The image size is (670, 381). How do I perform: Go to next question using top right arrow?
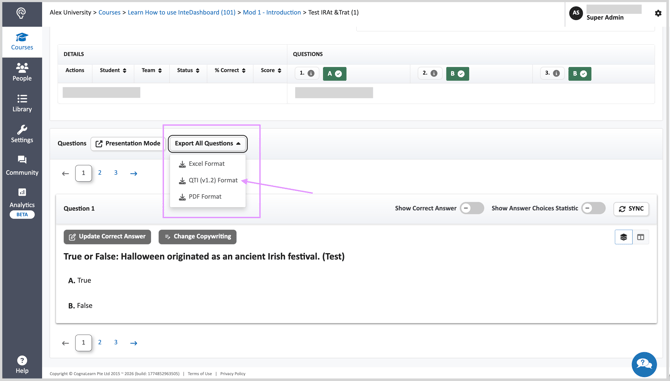(134, 173)
